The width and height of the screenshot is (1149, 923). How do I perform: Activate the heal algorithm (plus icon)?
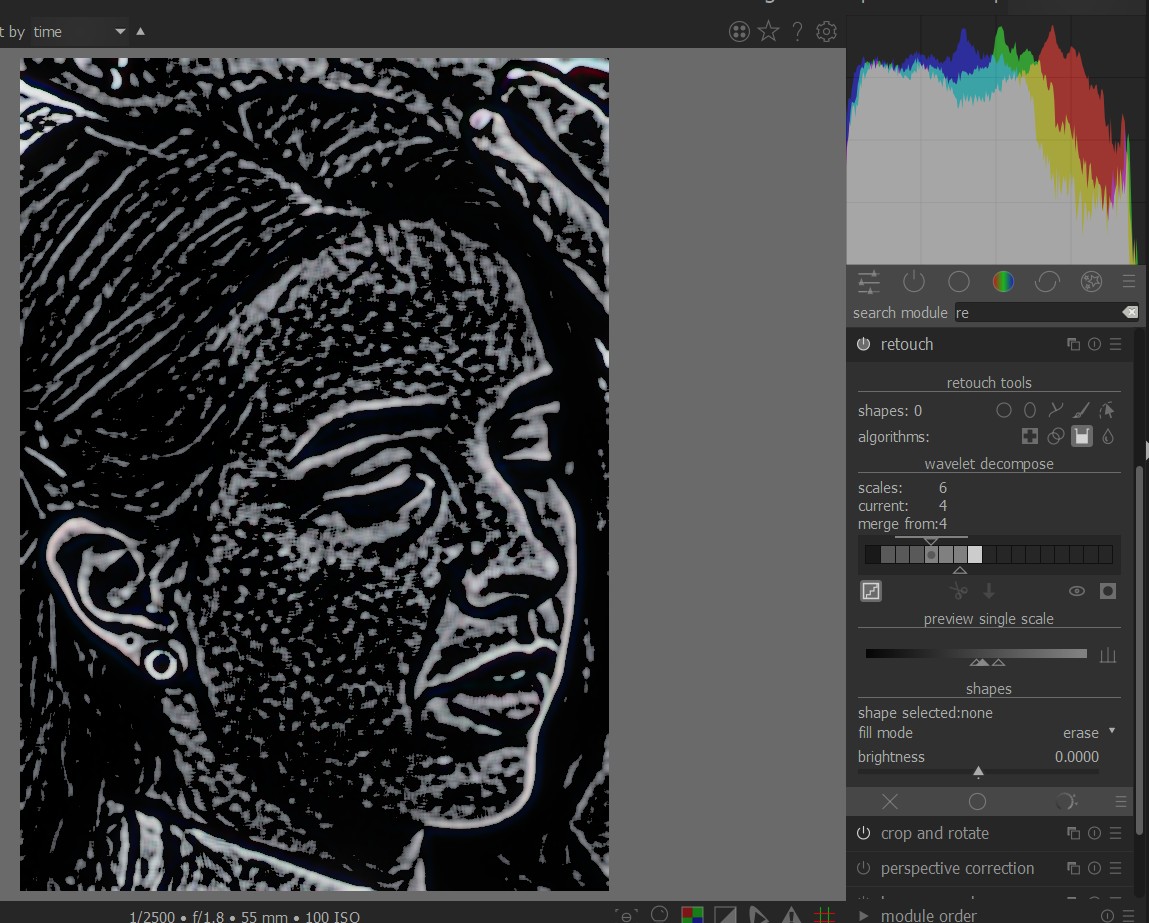click(1030, 437)
